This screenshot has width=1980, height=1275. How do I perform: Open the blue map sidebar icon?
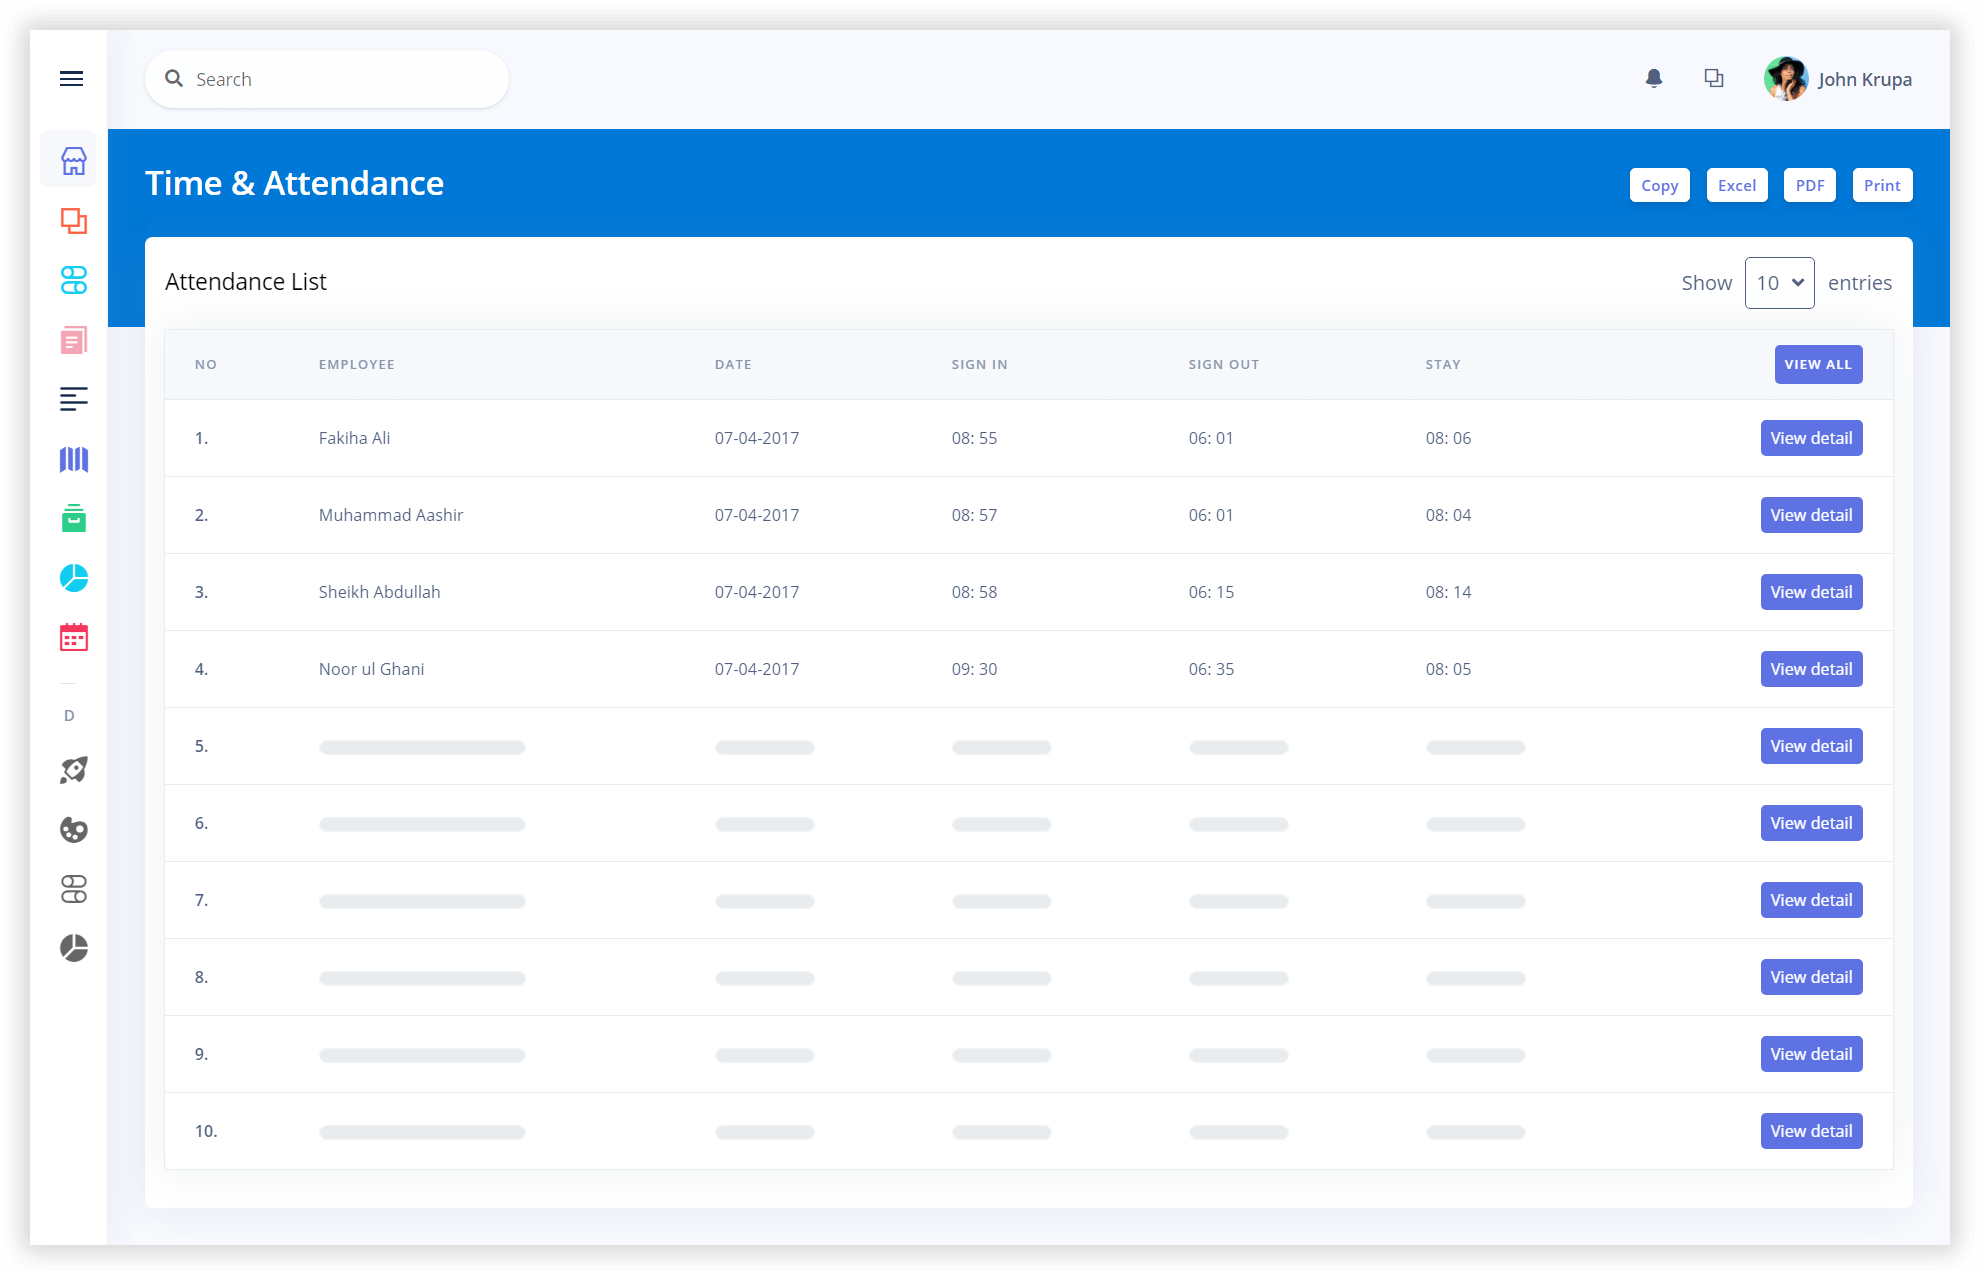tap(73, 459)
